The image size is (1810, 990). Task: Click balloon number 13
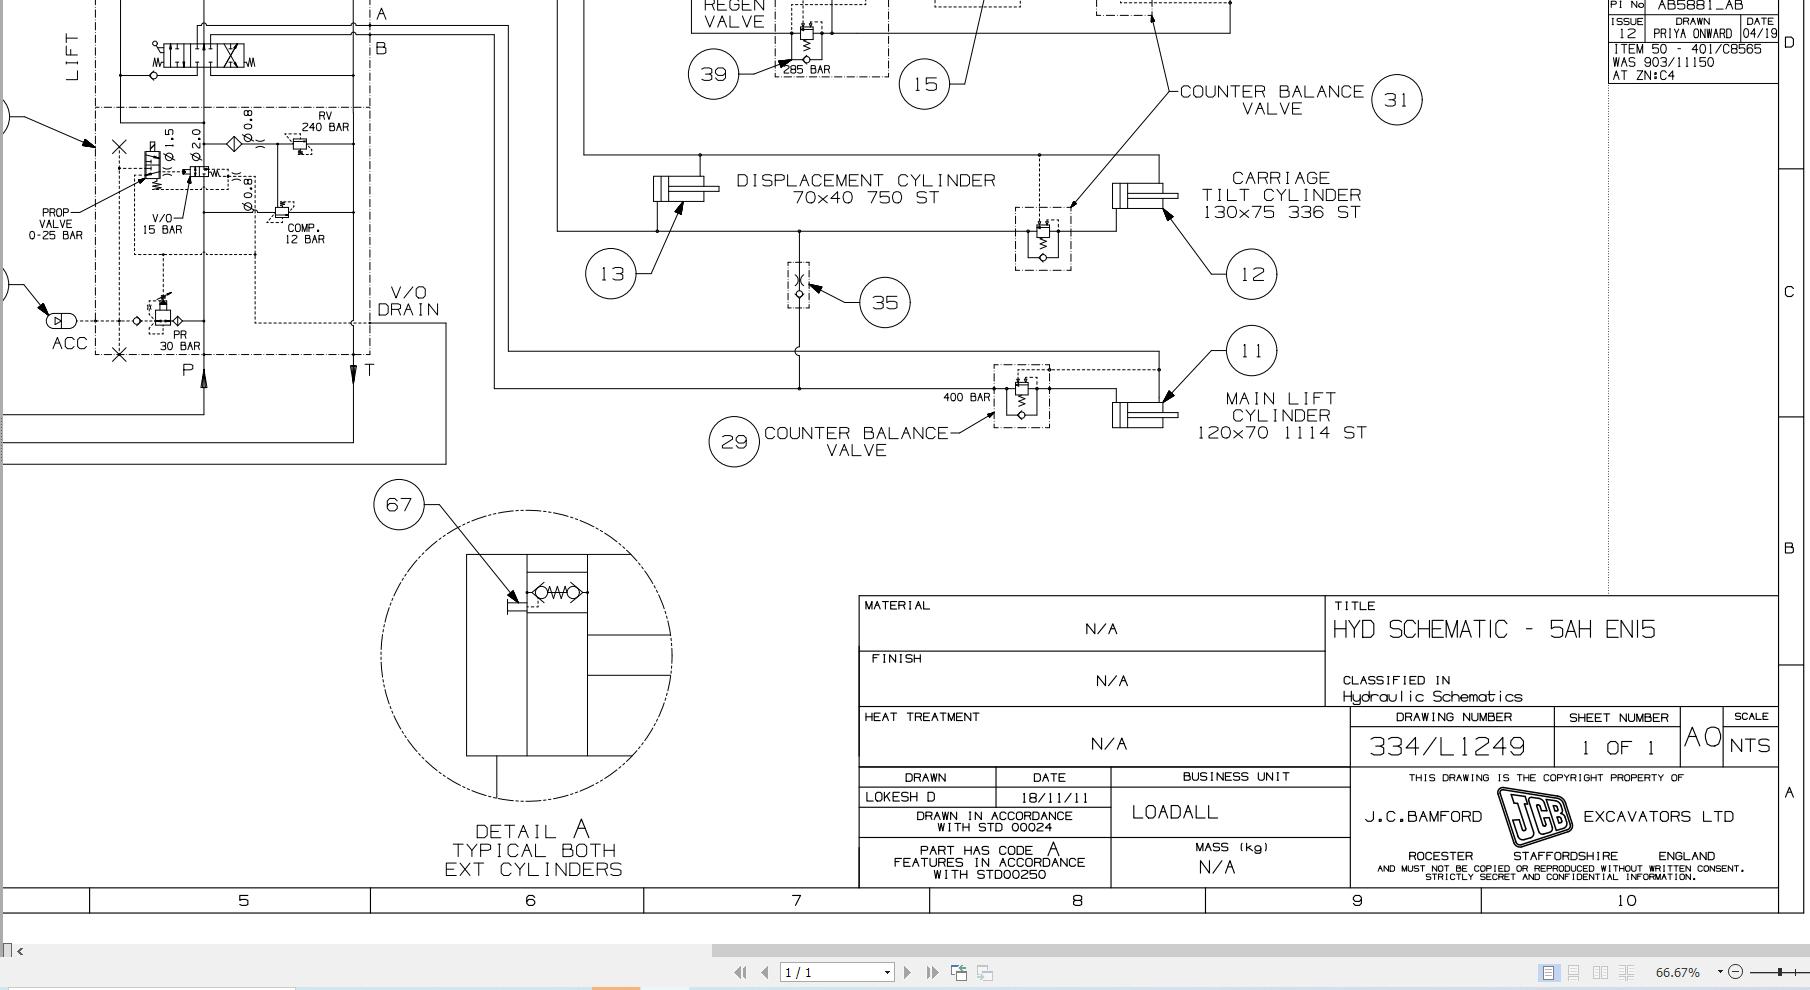coord(611,273)
